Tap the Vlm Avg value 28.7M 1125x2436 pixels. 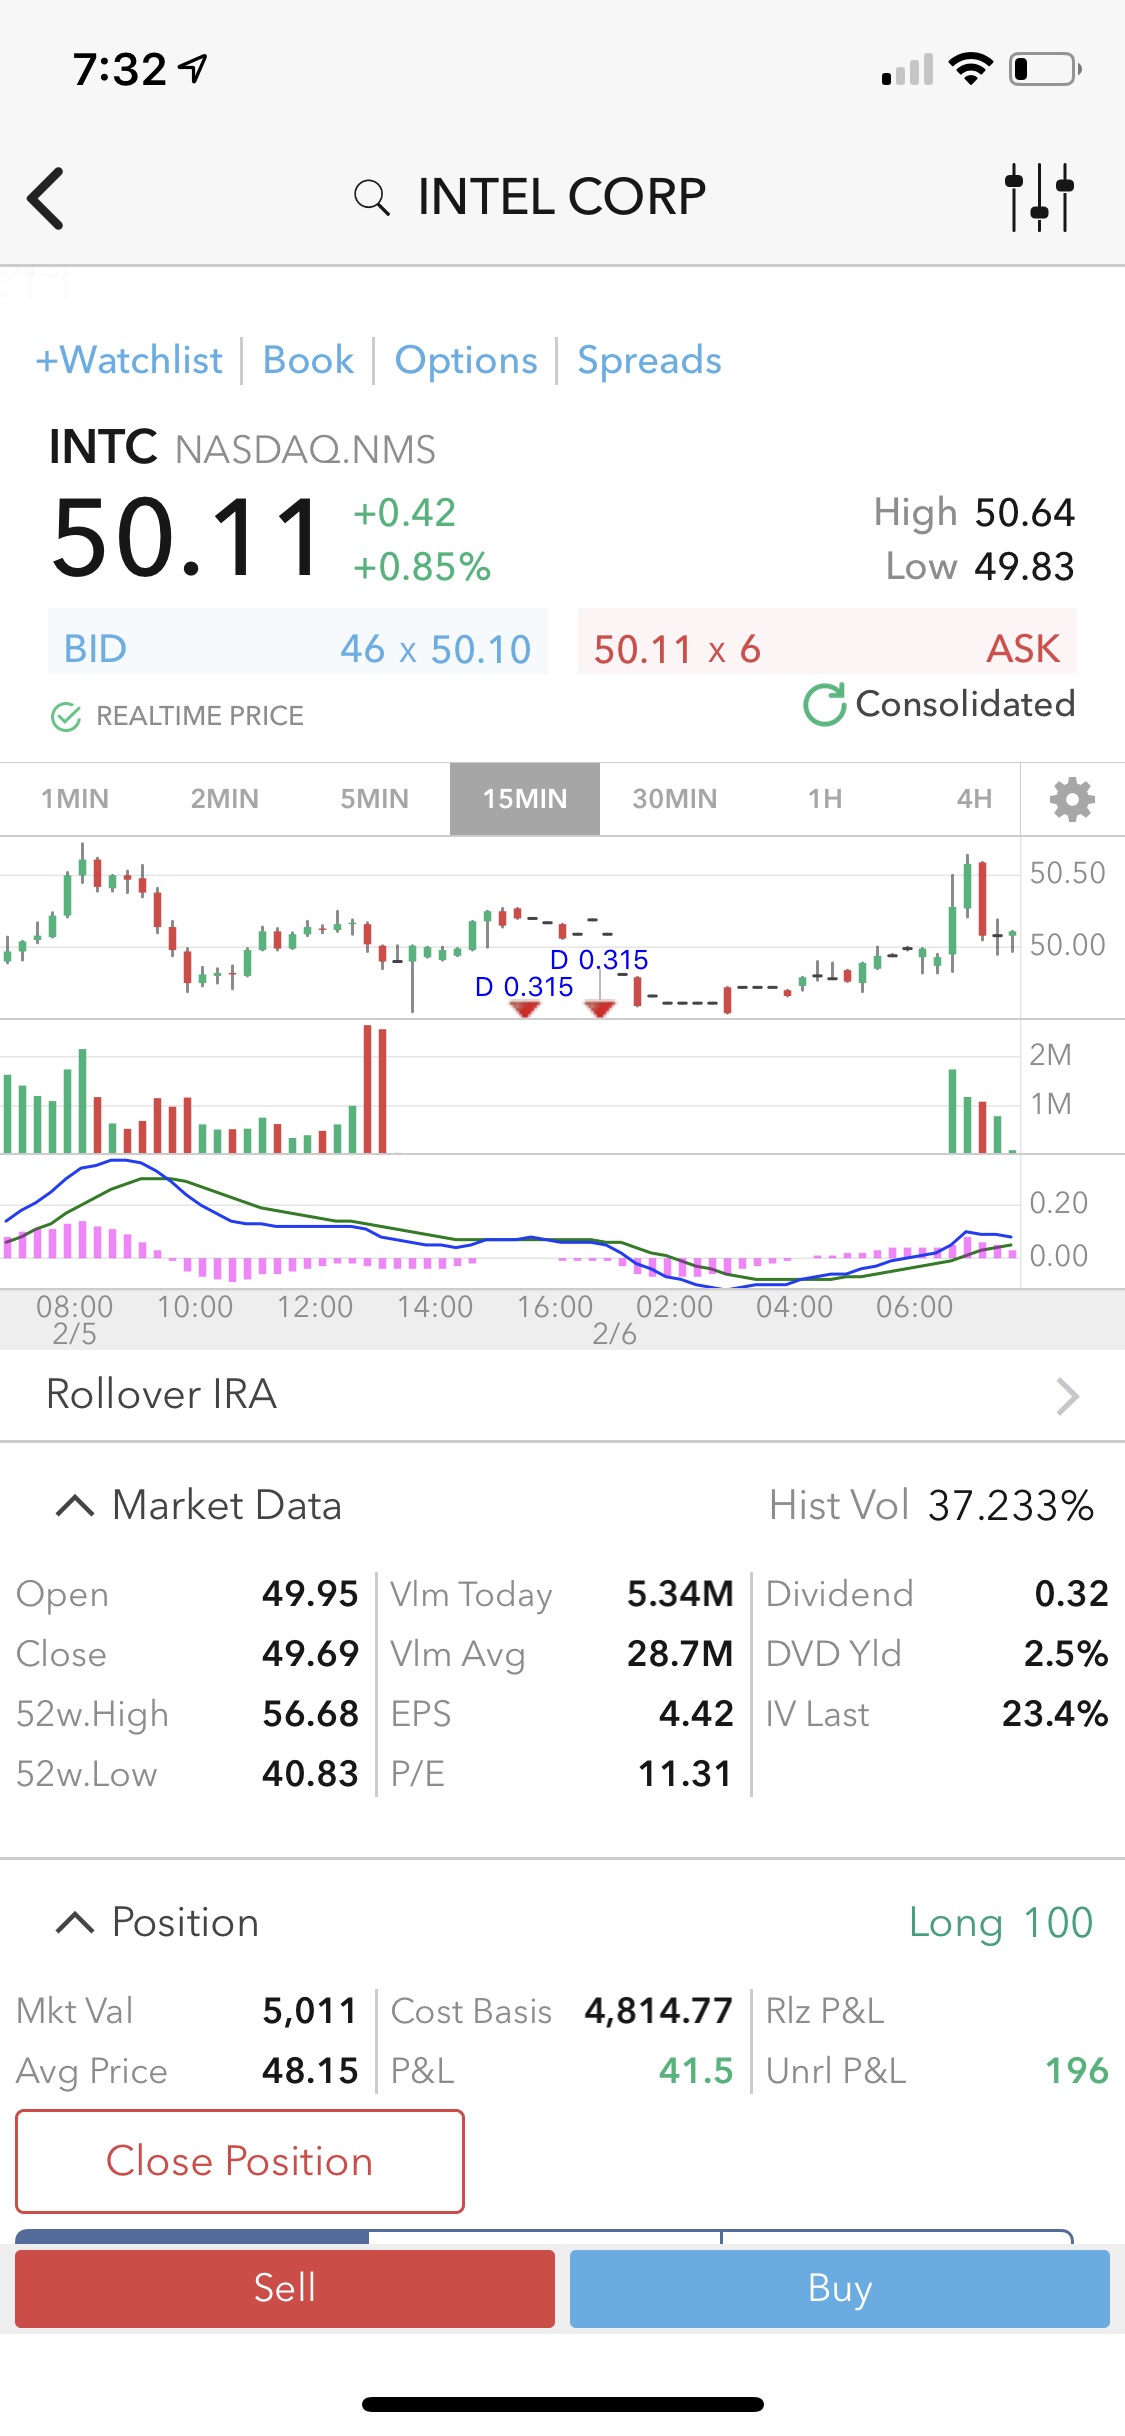pyautogui.click(x=681, y=1654)
